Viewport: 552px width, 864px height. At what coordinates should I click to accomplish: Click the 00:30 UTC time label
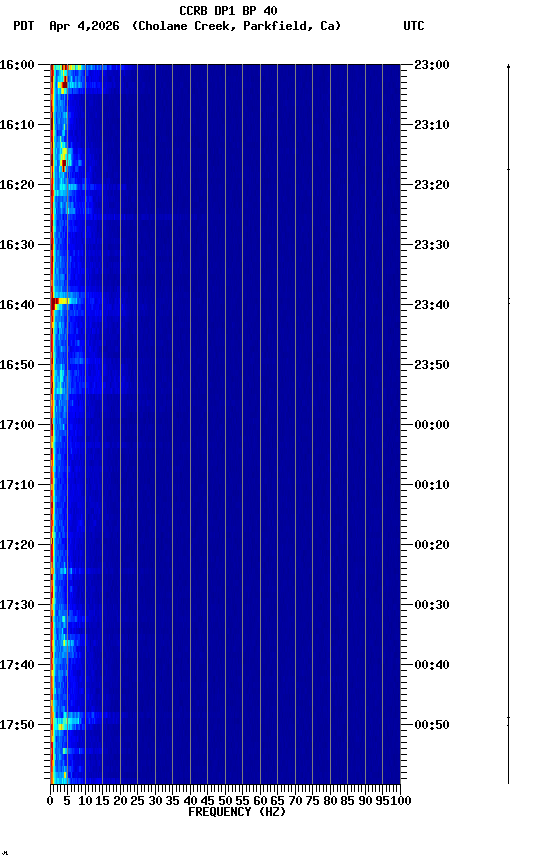pyautogui.click(x=432, y=605)
